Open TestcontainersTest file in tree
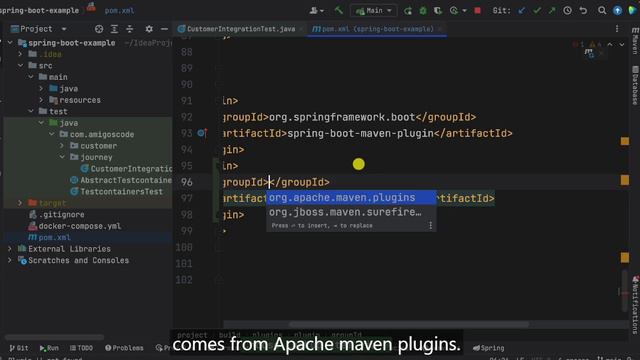The image size is (640, 360). (x=116, y=191)
